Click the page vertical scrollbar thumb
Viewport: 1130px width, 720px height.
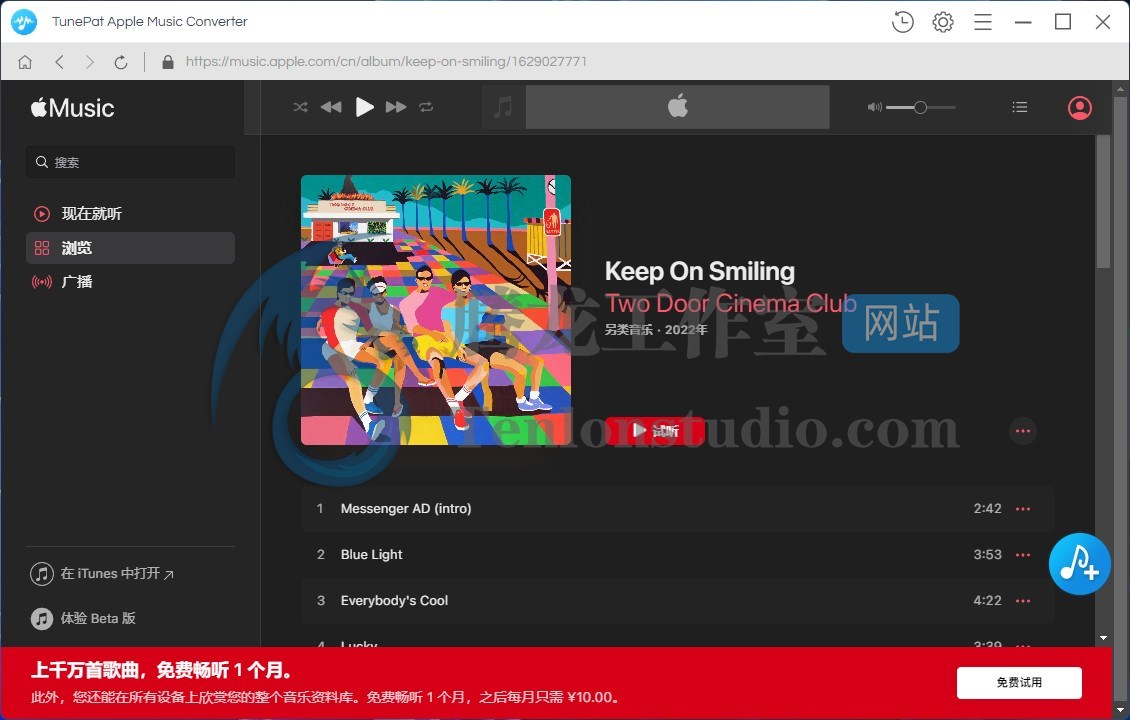pos(1103,202)
